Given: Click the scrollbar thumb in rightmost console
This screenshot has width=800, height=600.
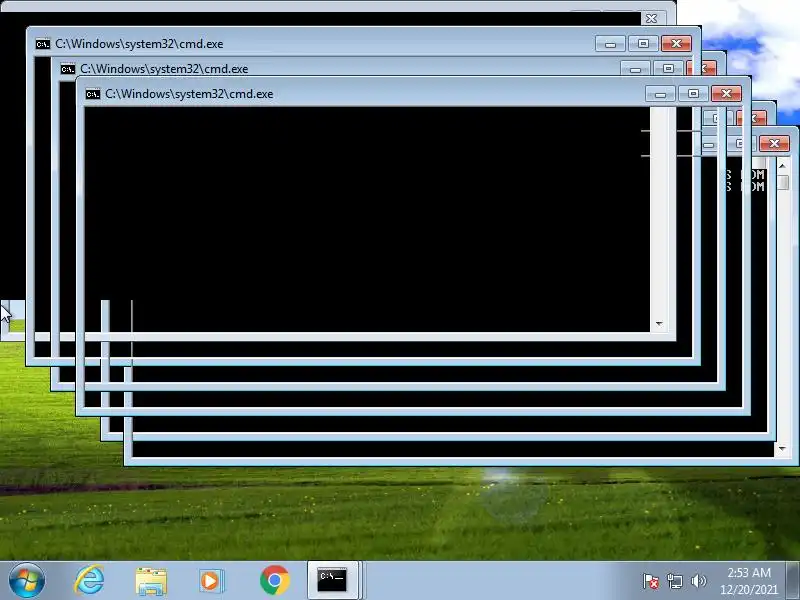Looking at the screenshot, I should 783,182.
